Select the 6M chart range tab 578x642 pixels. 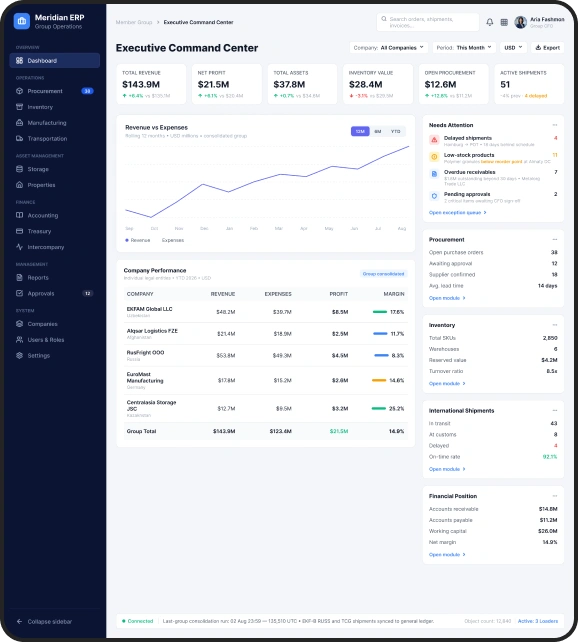pos(378,131)
